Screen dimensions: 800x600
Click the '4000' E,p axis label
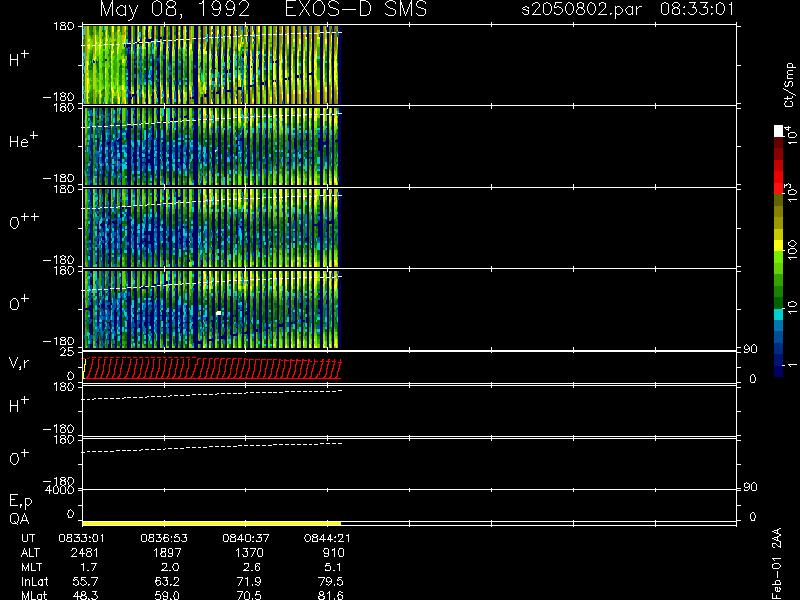coord(60,490)
